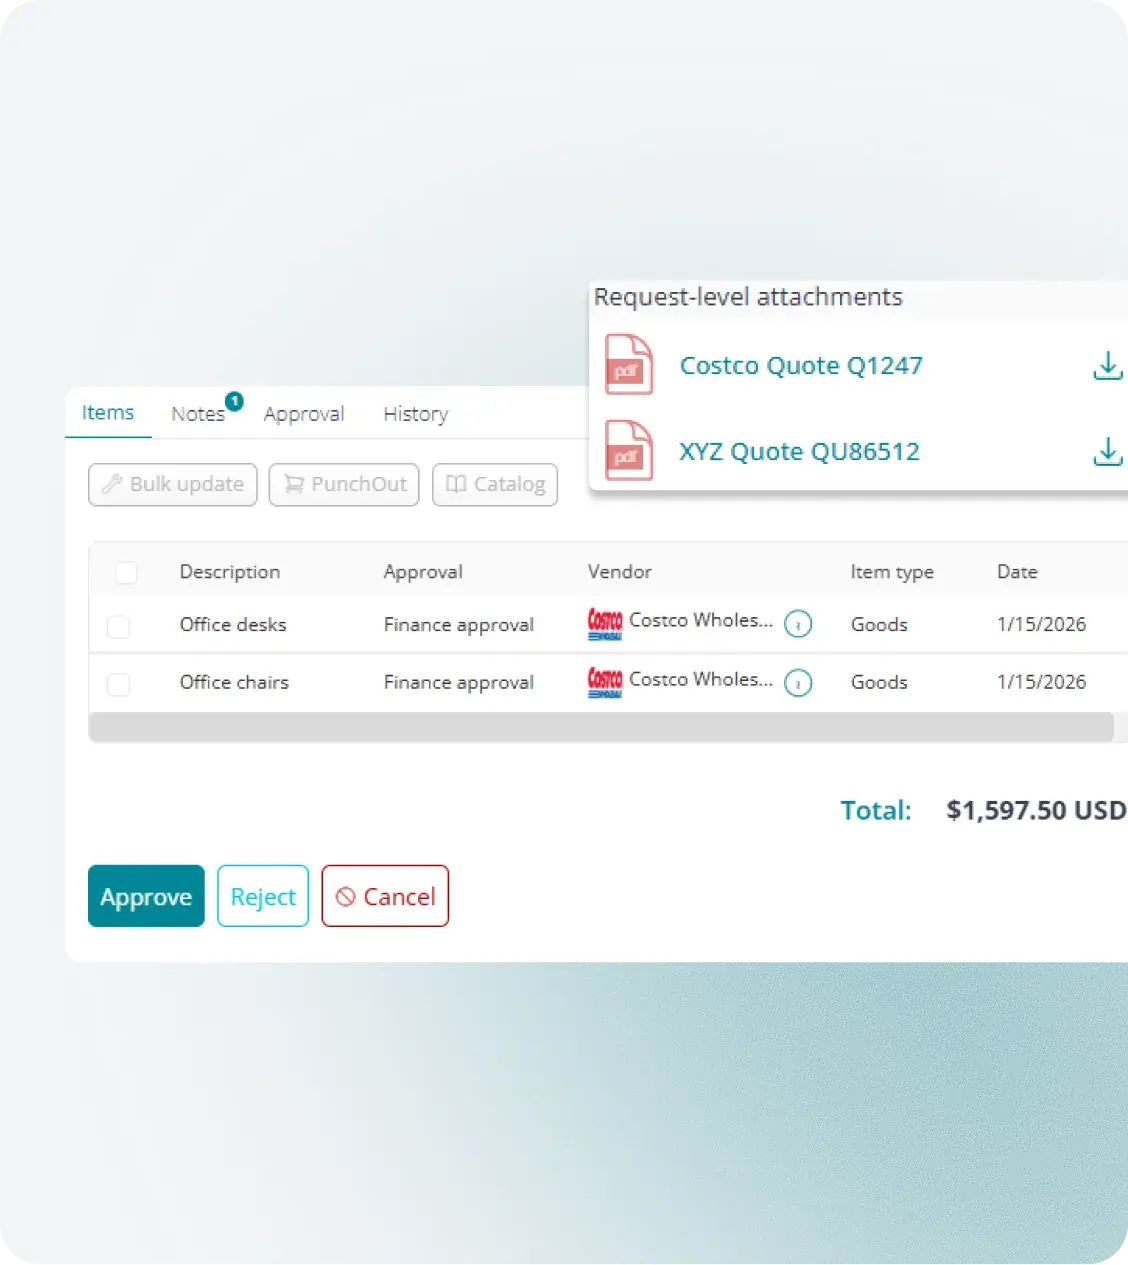This screenshot has width=1128, height=1265.
Task: Click Costco Wholes... vendor in Office chairs row
Action: 701,679
